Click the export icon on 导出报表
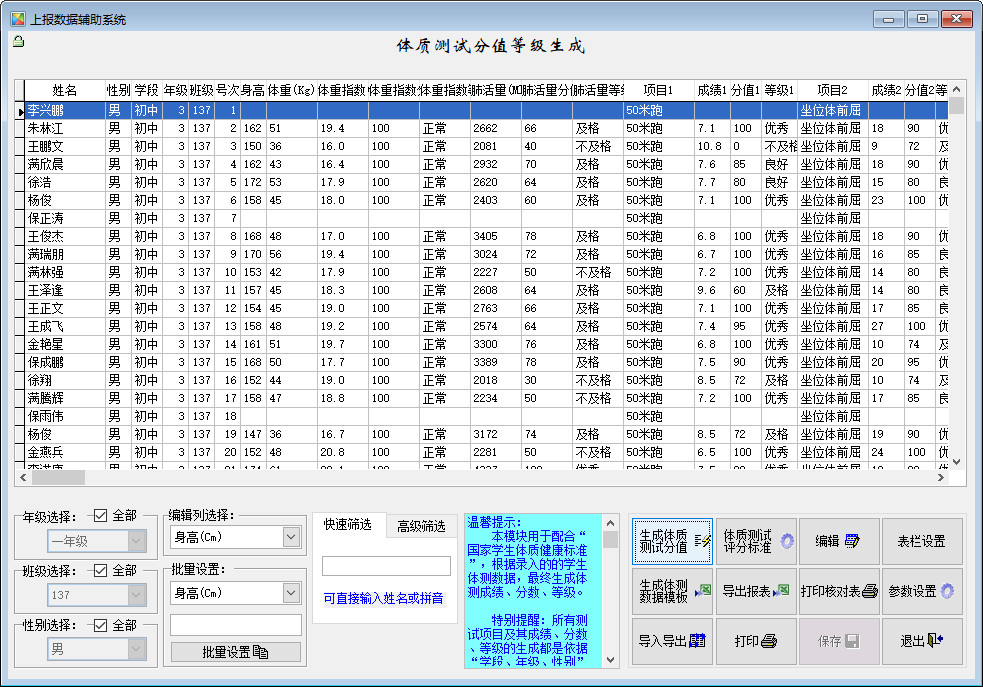 (781, 591)
